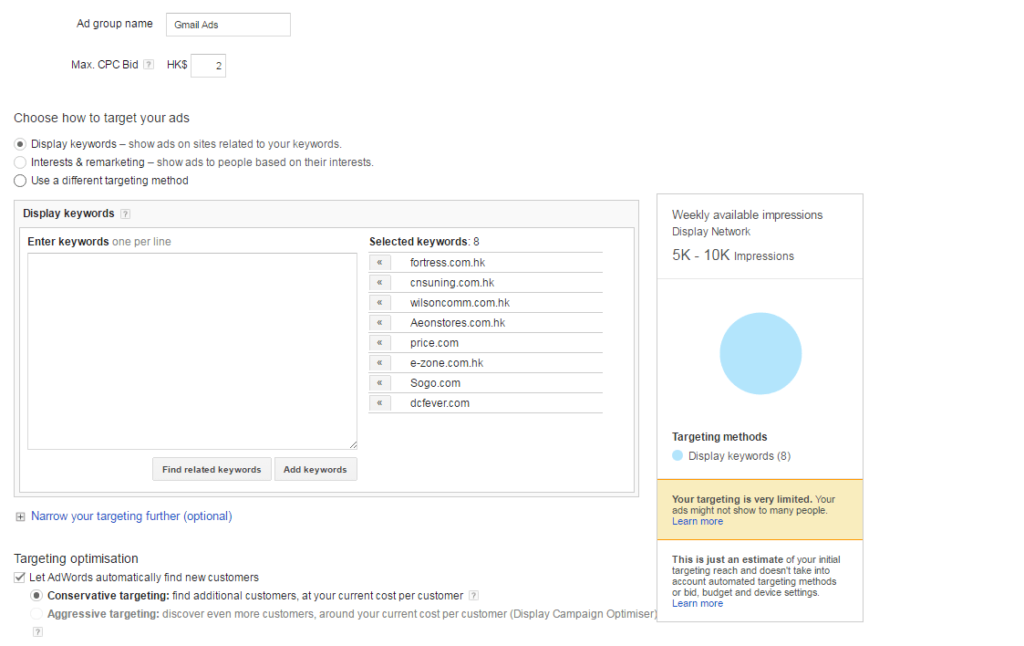1024x646 pixels.
Task: Click Add keywords button
Action: [x=315, y=470]
